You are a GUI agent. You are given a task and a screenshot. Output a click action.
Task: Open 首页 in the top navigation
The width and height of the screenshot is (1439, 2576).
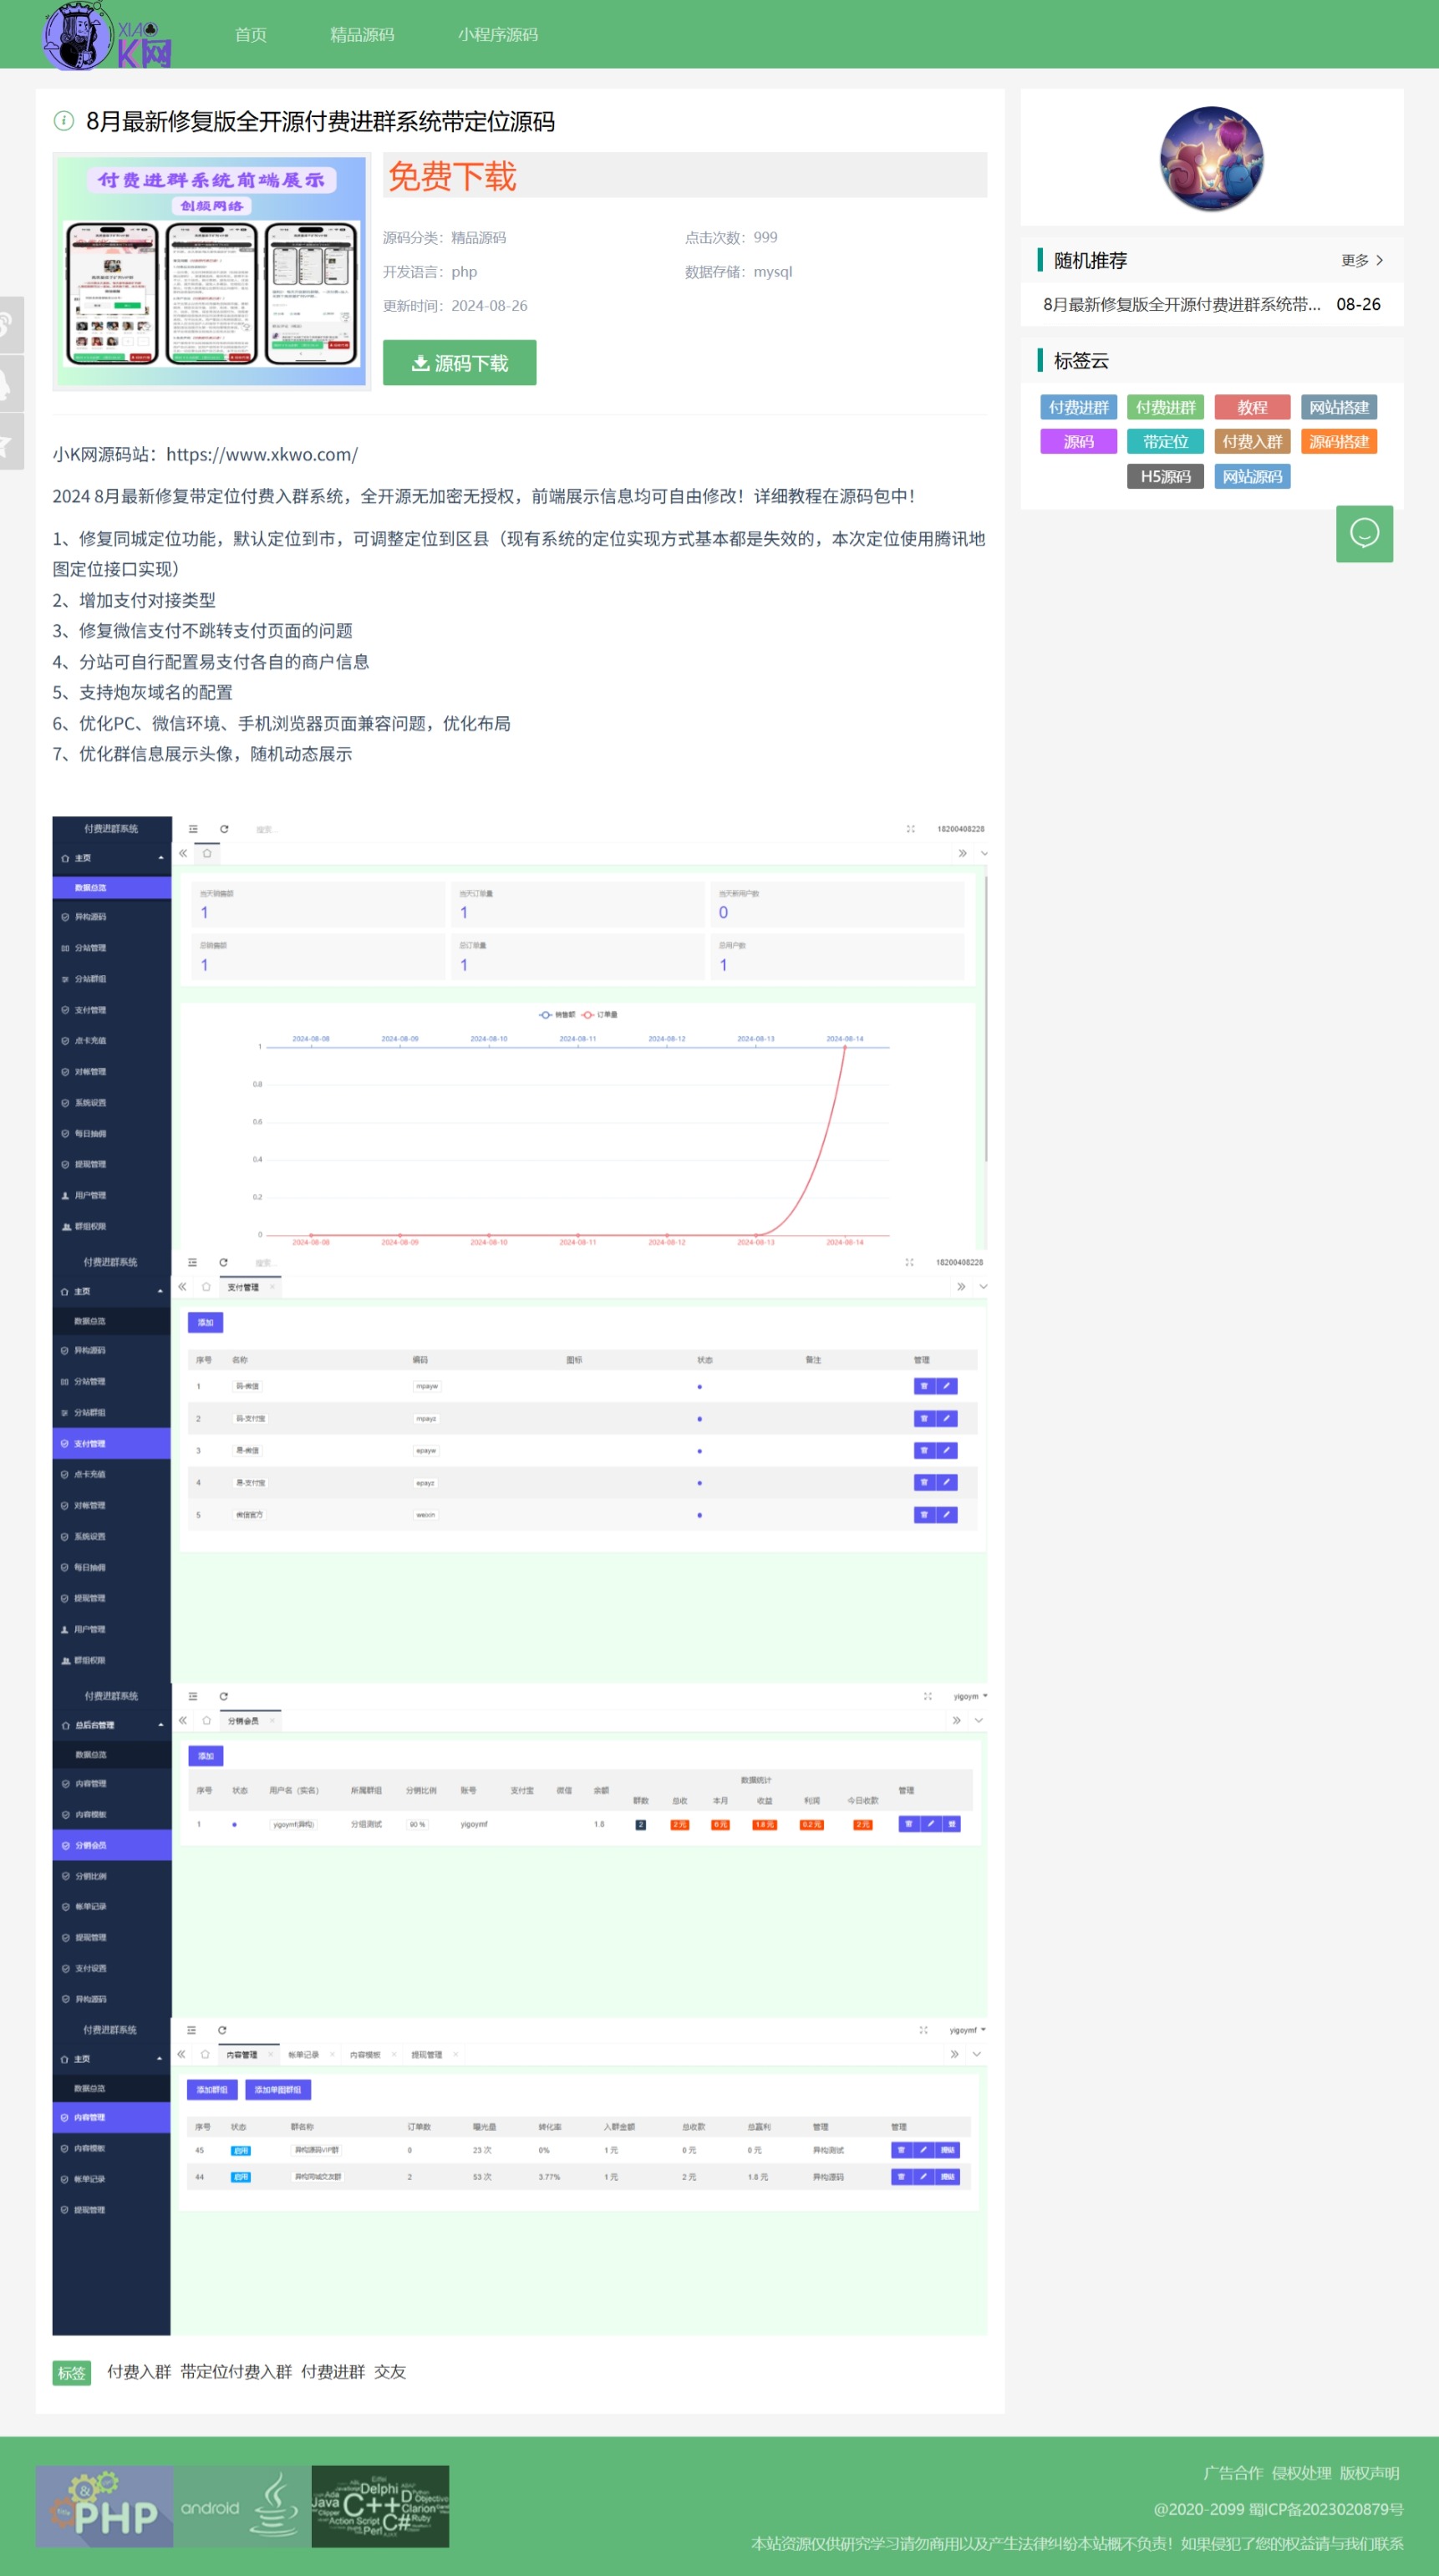pyautogui.click(x=250, y=35)
